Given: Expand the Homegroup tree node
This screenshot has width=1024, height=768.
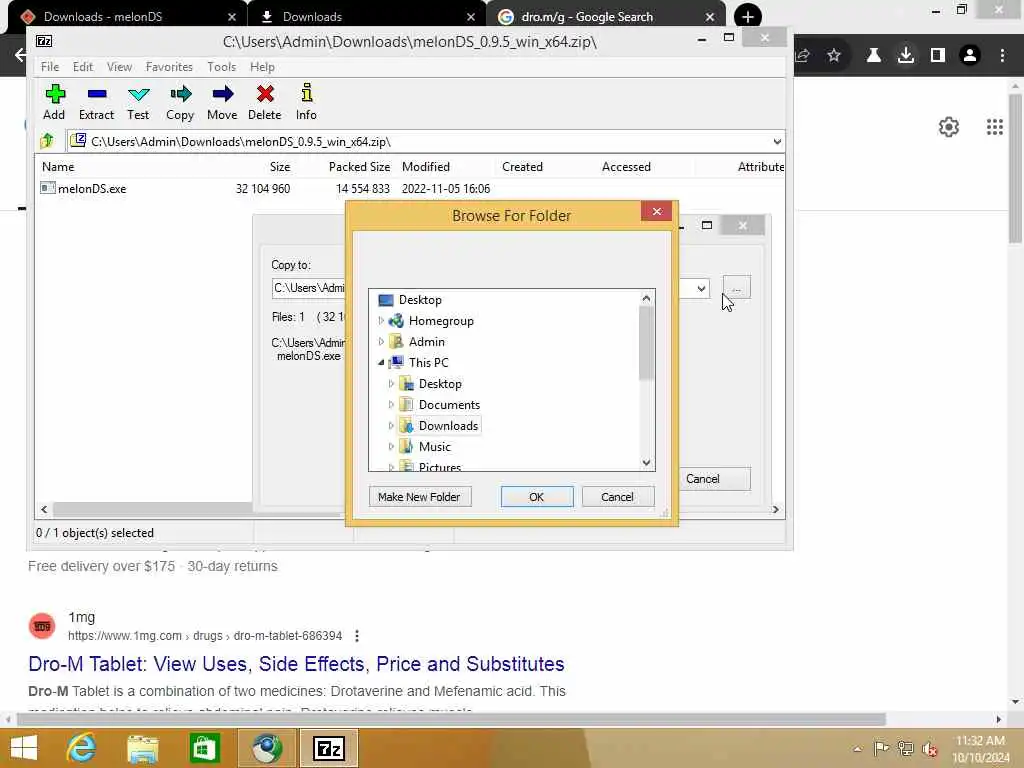Looking at the screenshot, I should click(381, 321).
